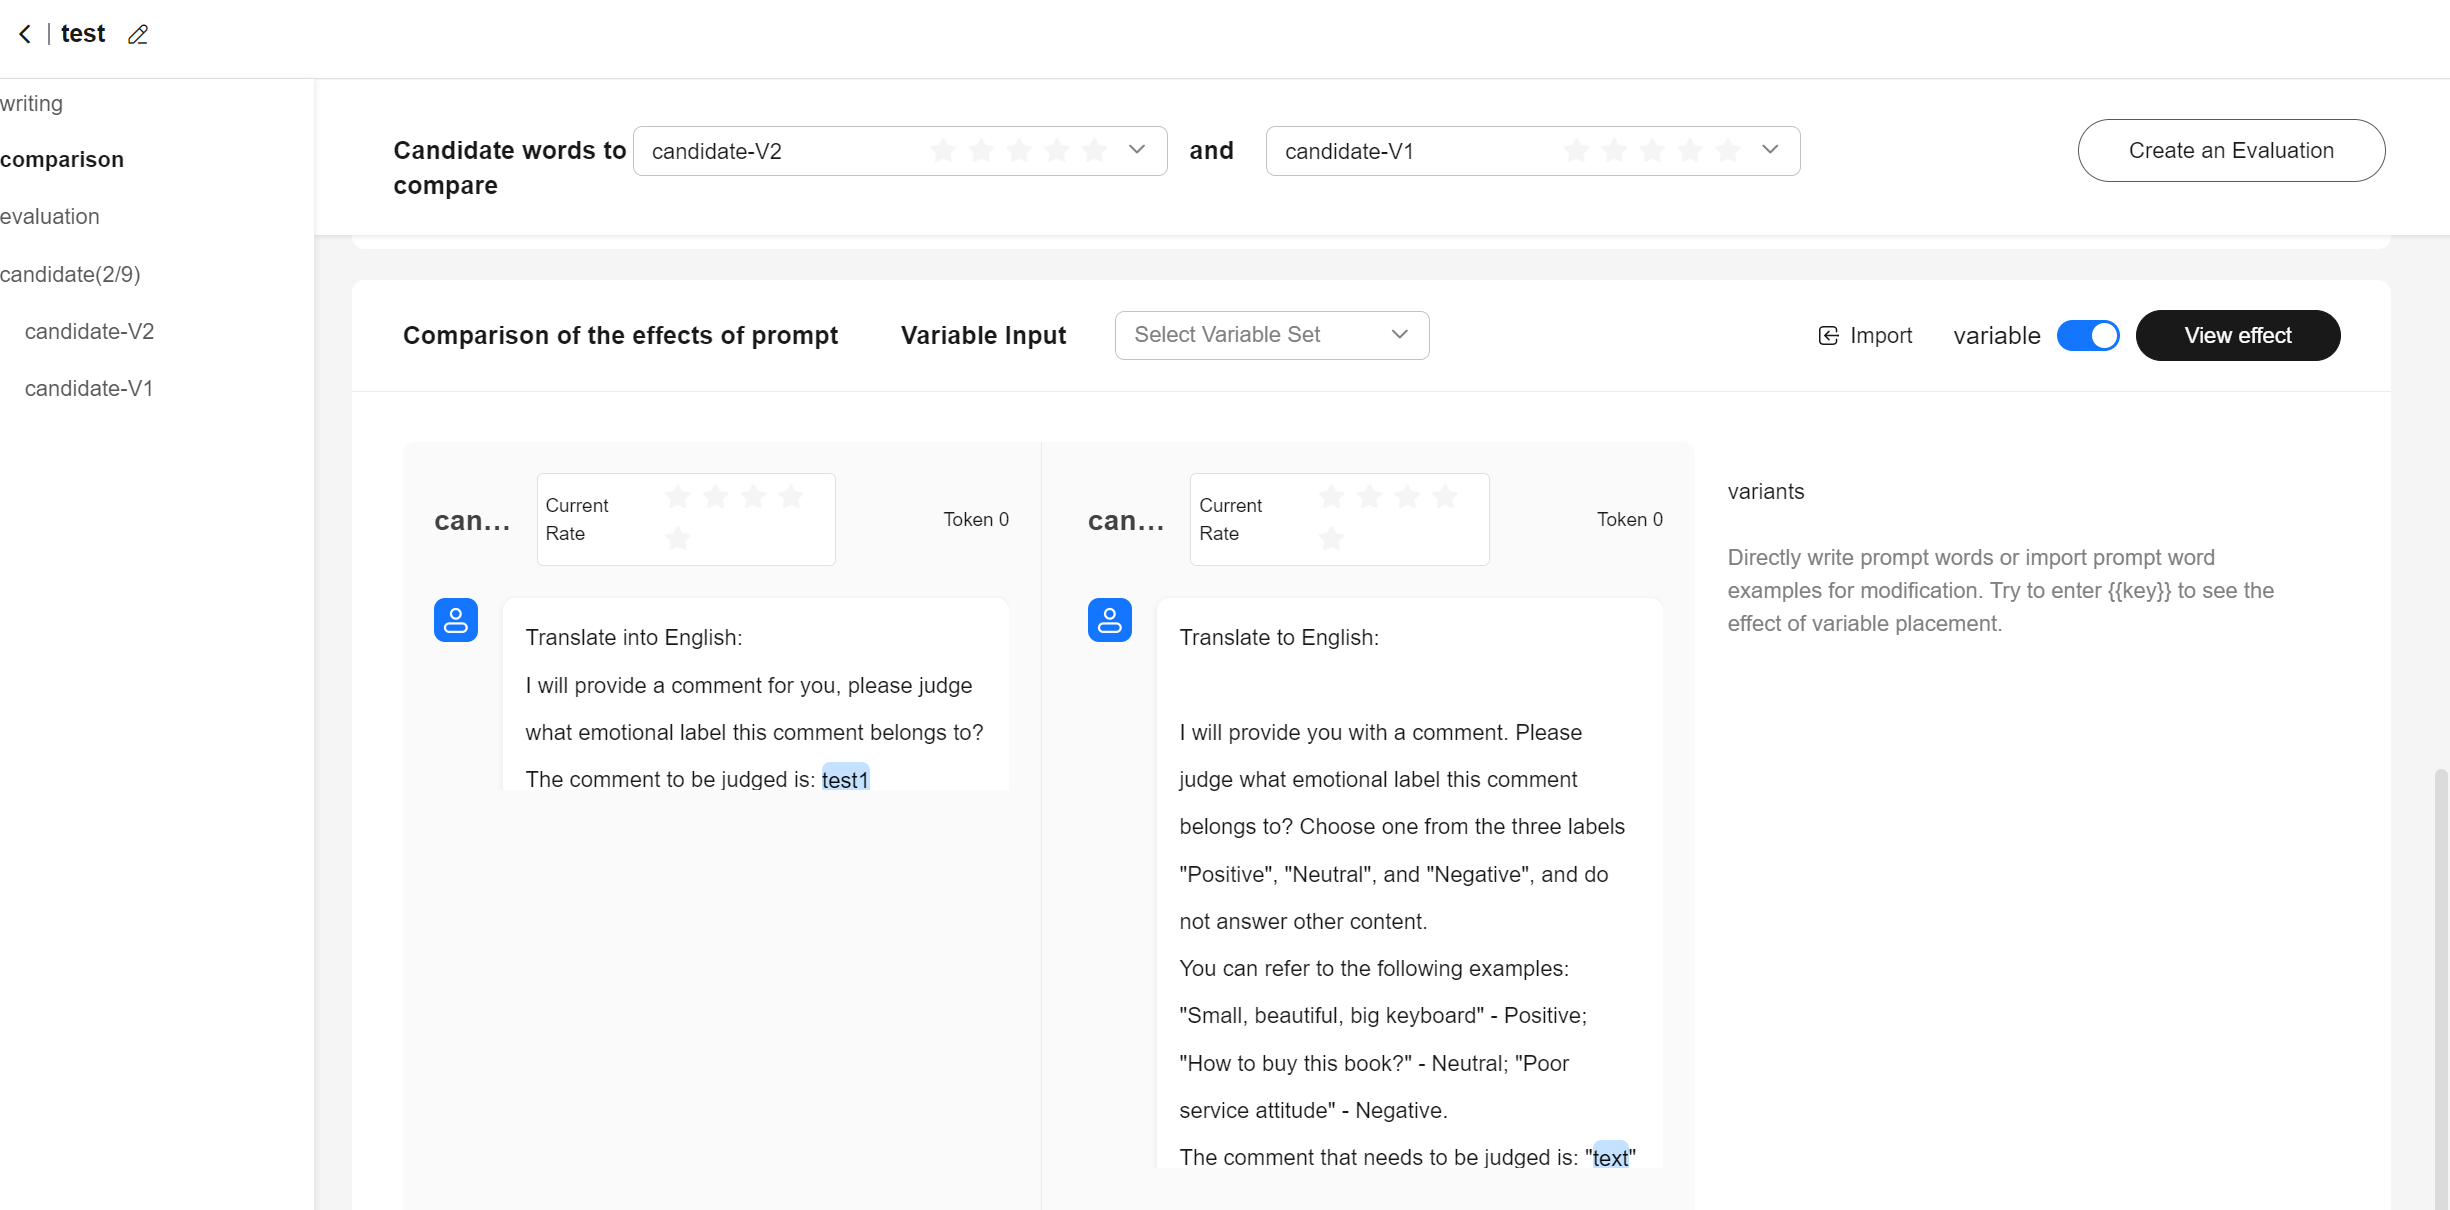Click the pencil edit title icon

coord(138,35)
